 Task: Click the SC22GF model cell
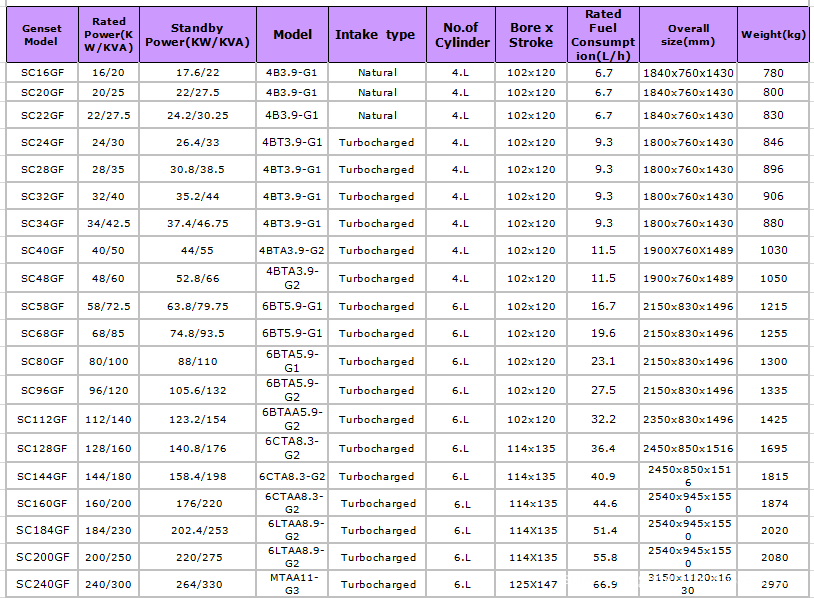click(x=42, y=115)
